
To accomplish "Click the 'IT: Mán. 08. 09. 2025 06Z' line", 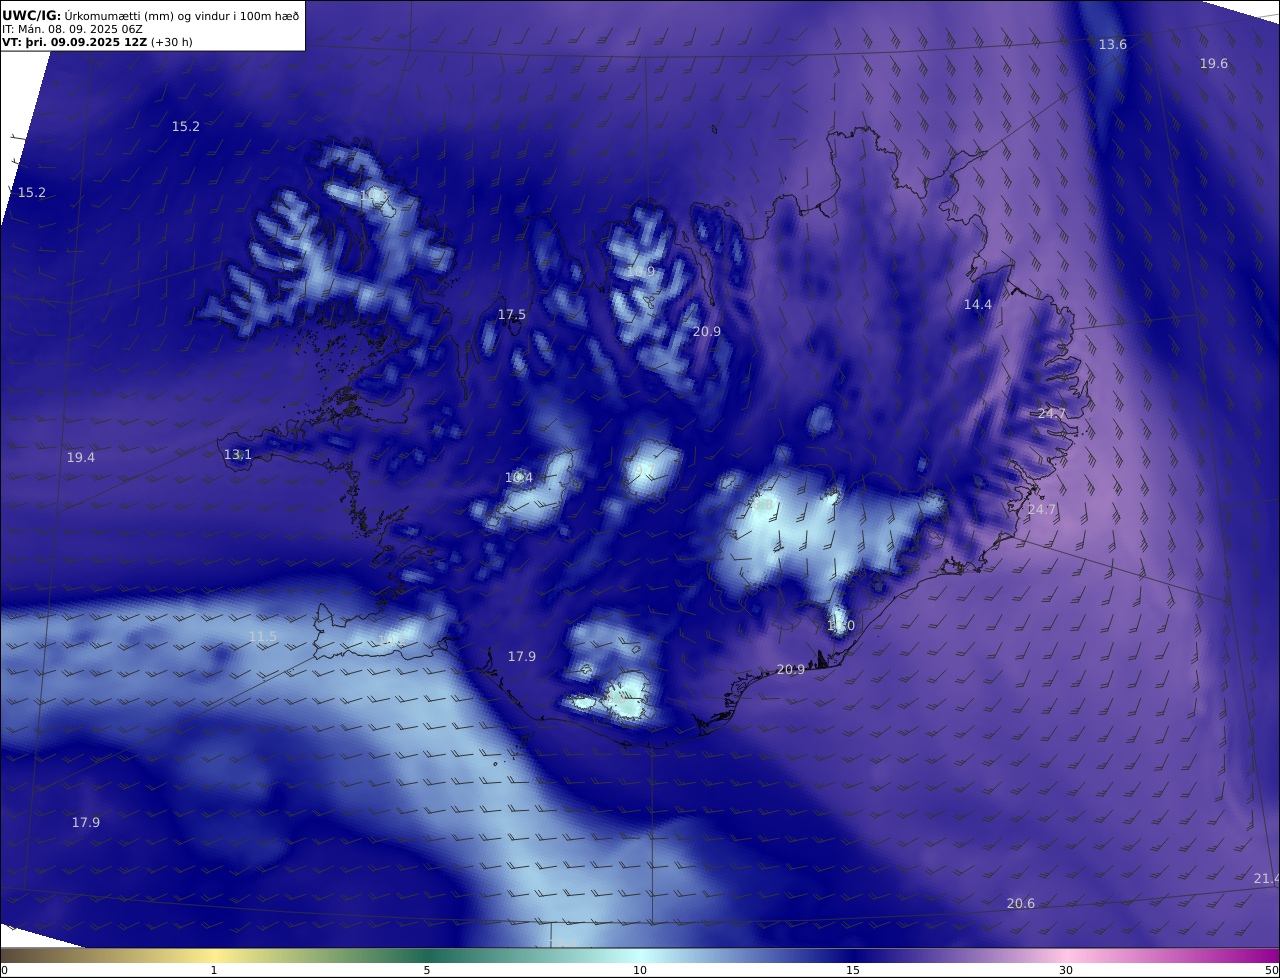I will point(72,29).
